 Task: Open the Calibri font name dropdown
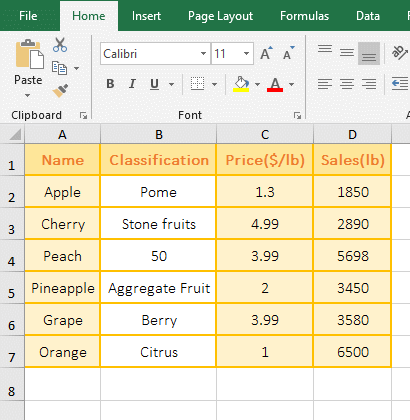(203, 53)
